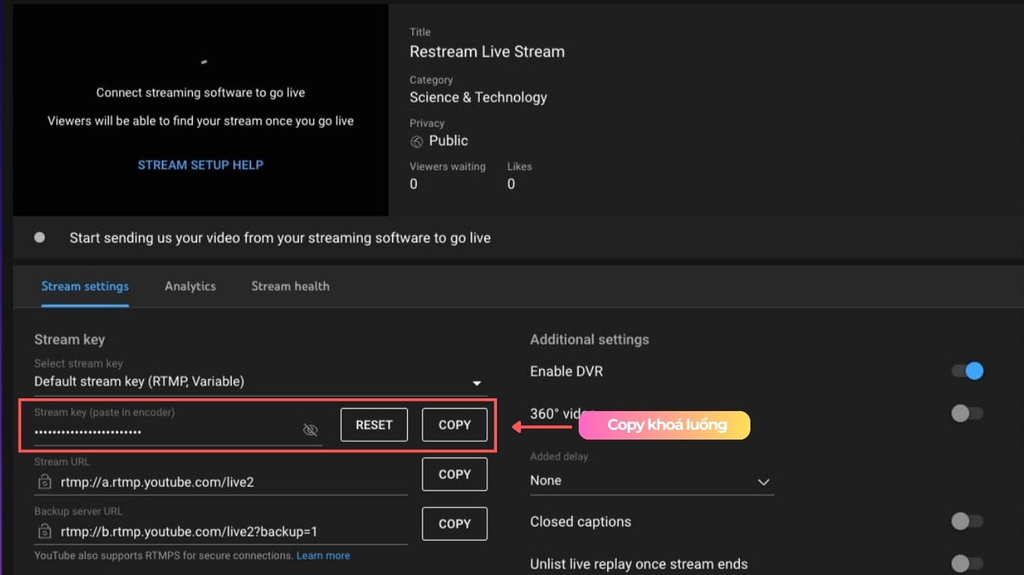
Task: Click the Public privacy value
Action: 448,141
